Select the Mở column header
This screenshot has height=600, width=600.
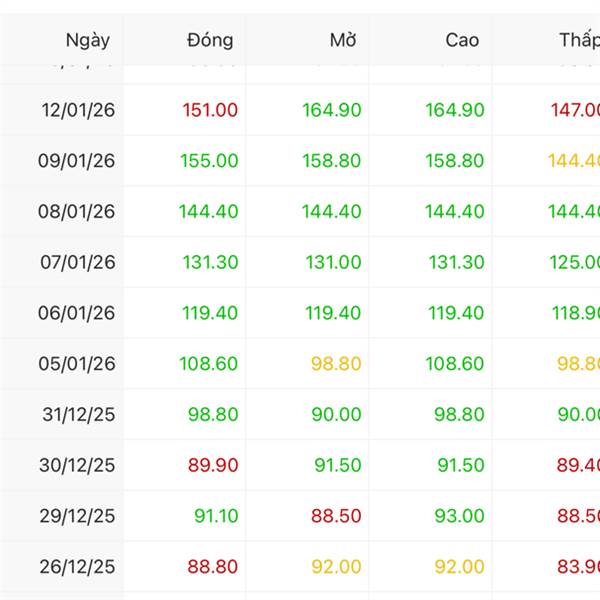pos(343,40)
